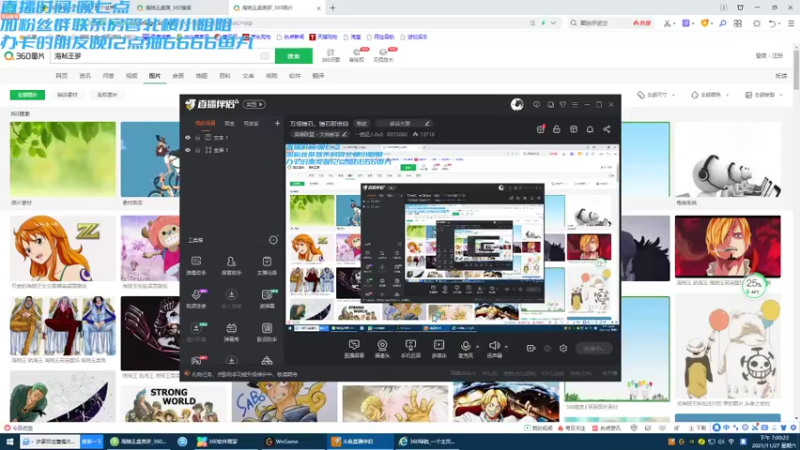The height and width of the screenshot is (450, 800).
Task: Open notifications bell in stream companion
Action: click(x=590, y=129)
